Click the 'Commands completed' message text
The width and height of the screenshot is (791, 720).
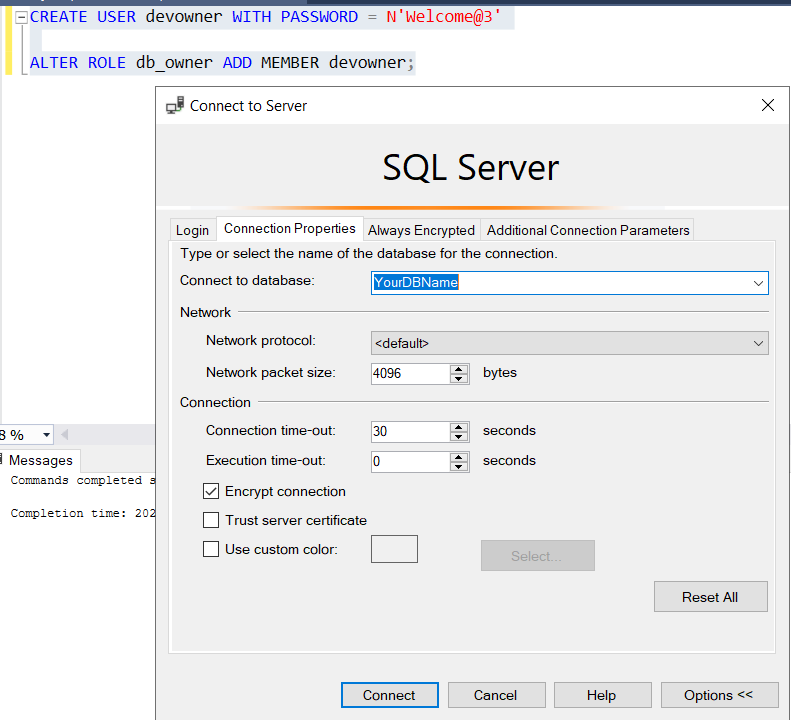pos(83,480)
